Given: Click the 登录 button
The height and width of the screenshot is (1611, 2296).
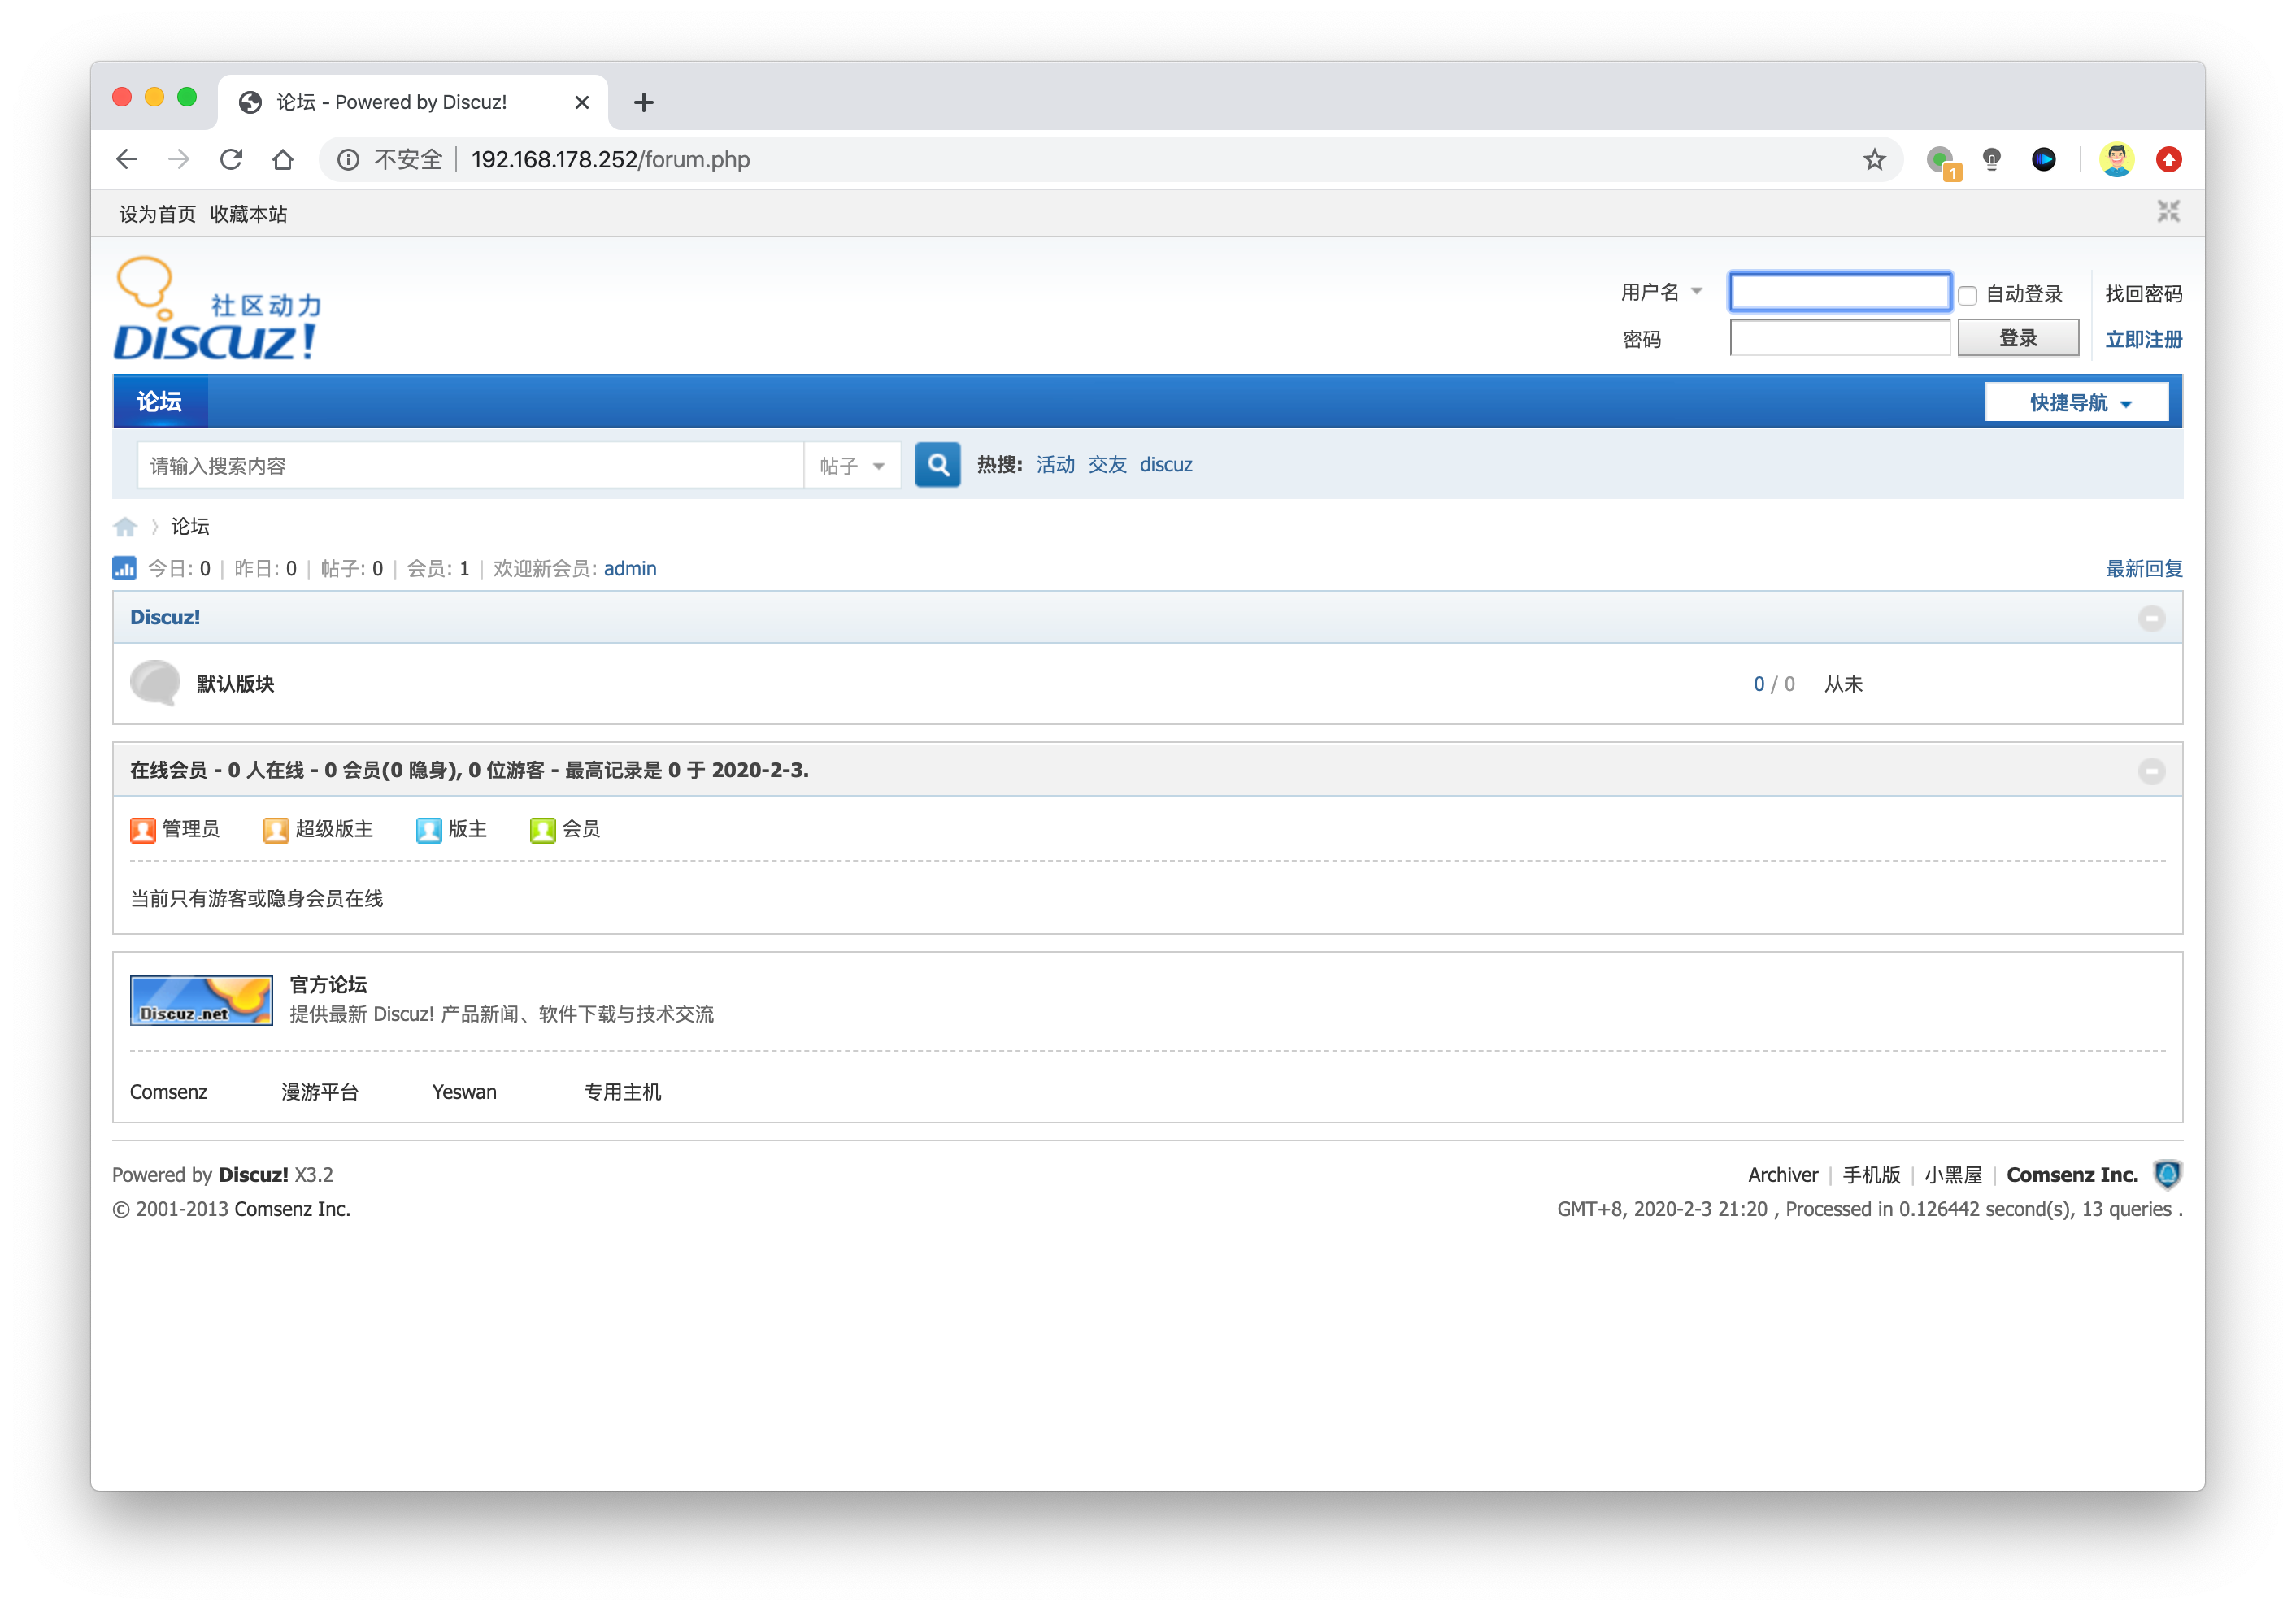Looking at the screenshot, I should pos(2017,338).
